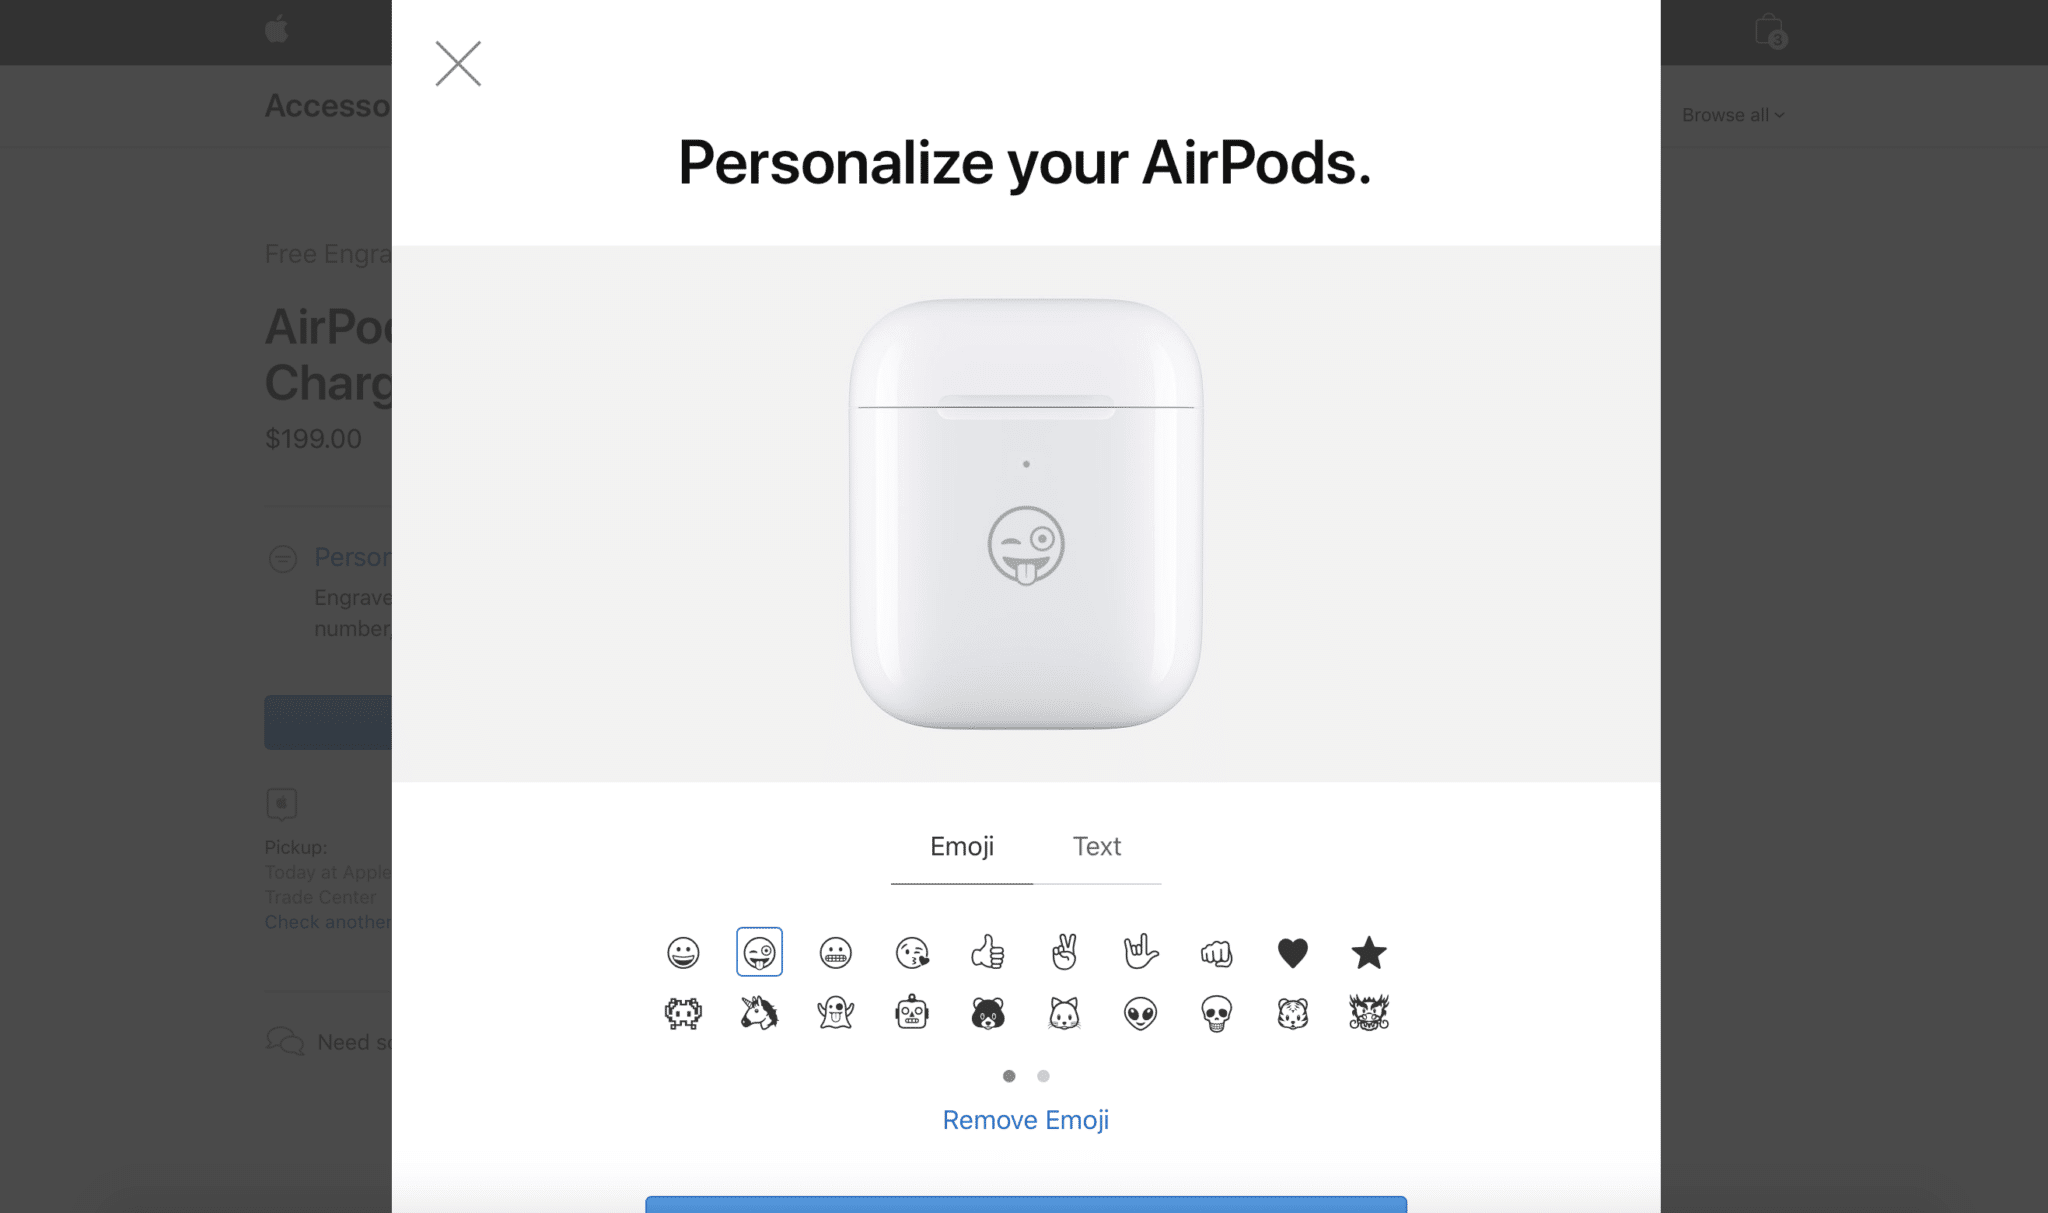2048x1213 pixels.
Task: Select the skull emoji
Action: (x=1216, y=1014)
